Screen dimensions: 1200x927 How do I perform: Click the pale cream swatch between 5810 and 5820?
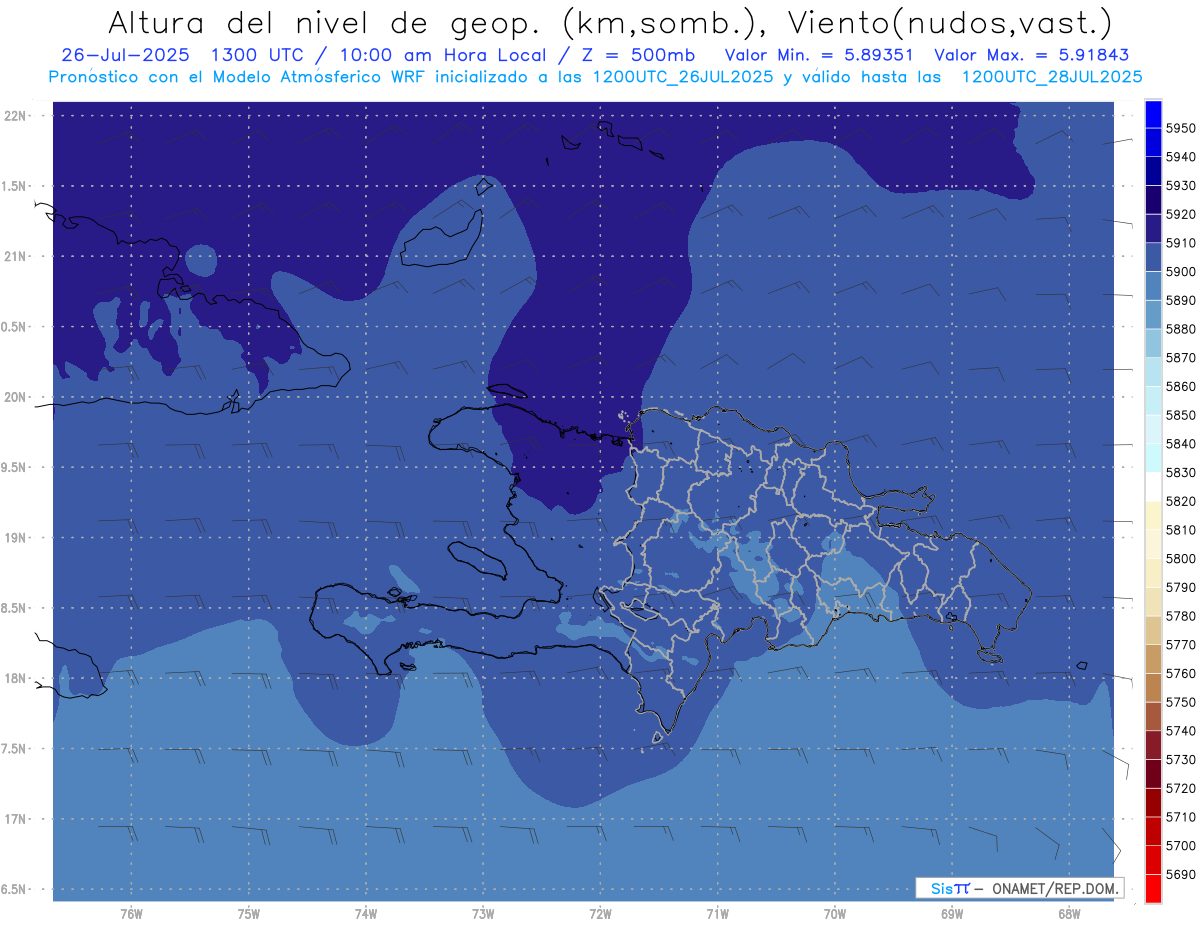click(1153, 515)
